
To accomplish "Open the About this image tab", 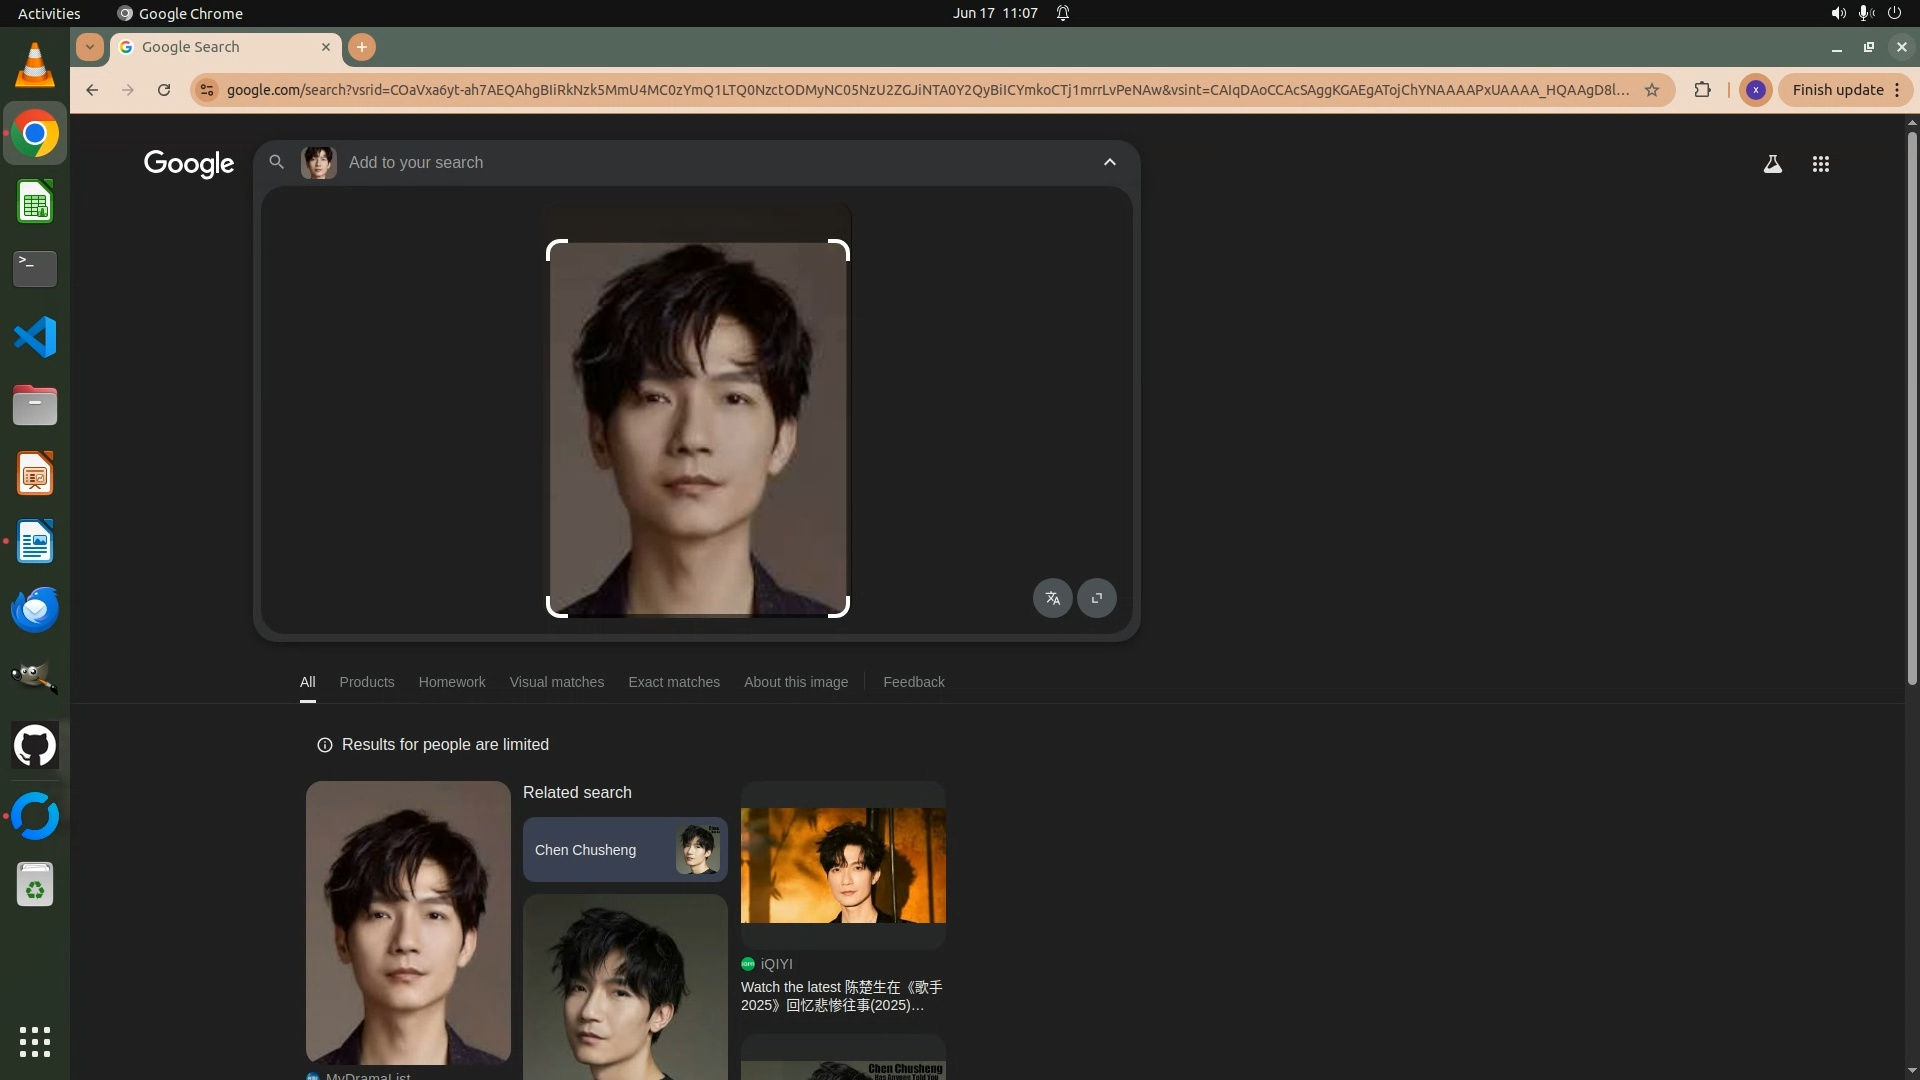I will tap(795, 682).
